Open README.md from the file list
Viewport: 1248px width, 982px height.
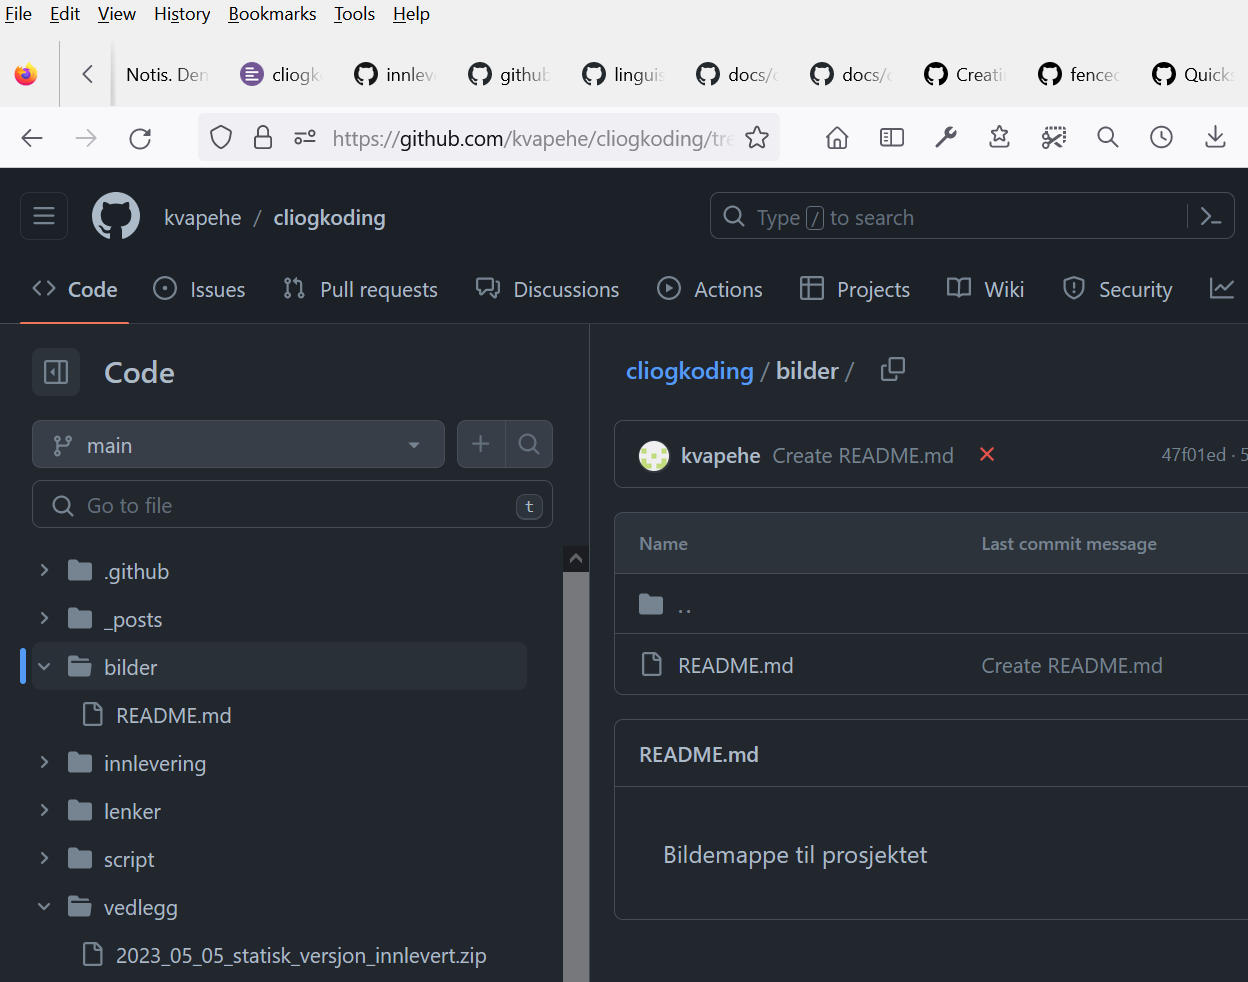736,664
